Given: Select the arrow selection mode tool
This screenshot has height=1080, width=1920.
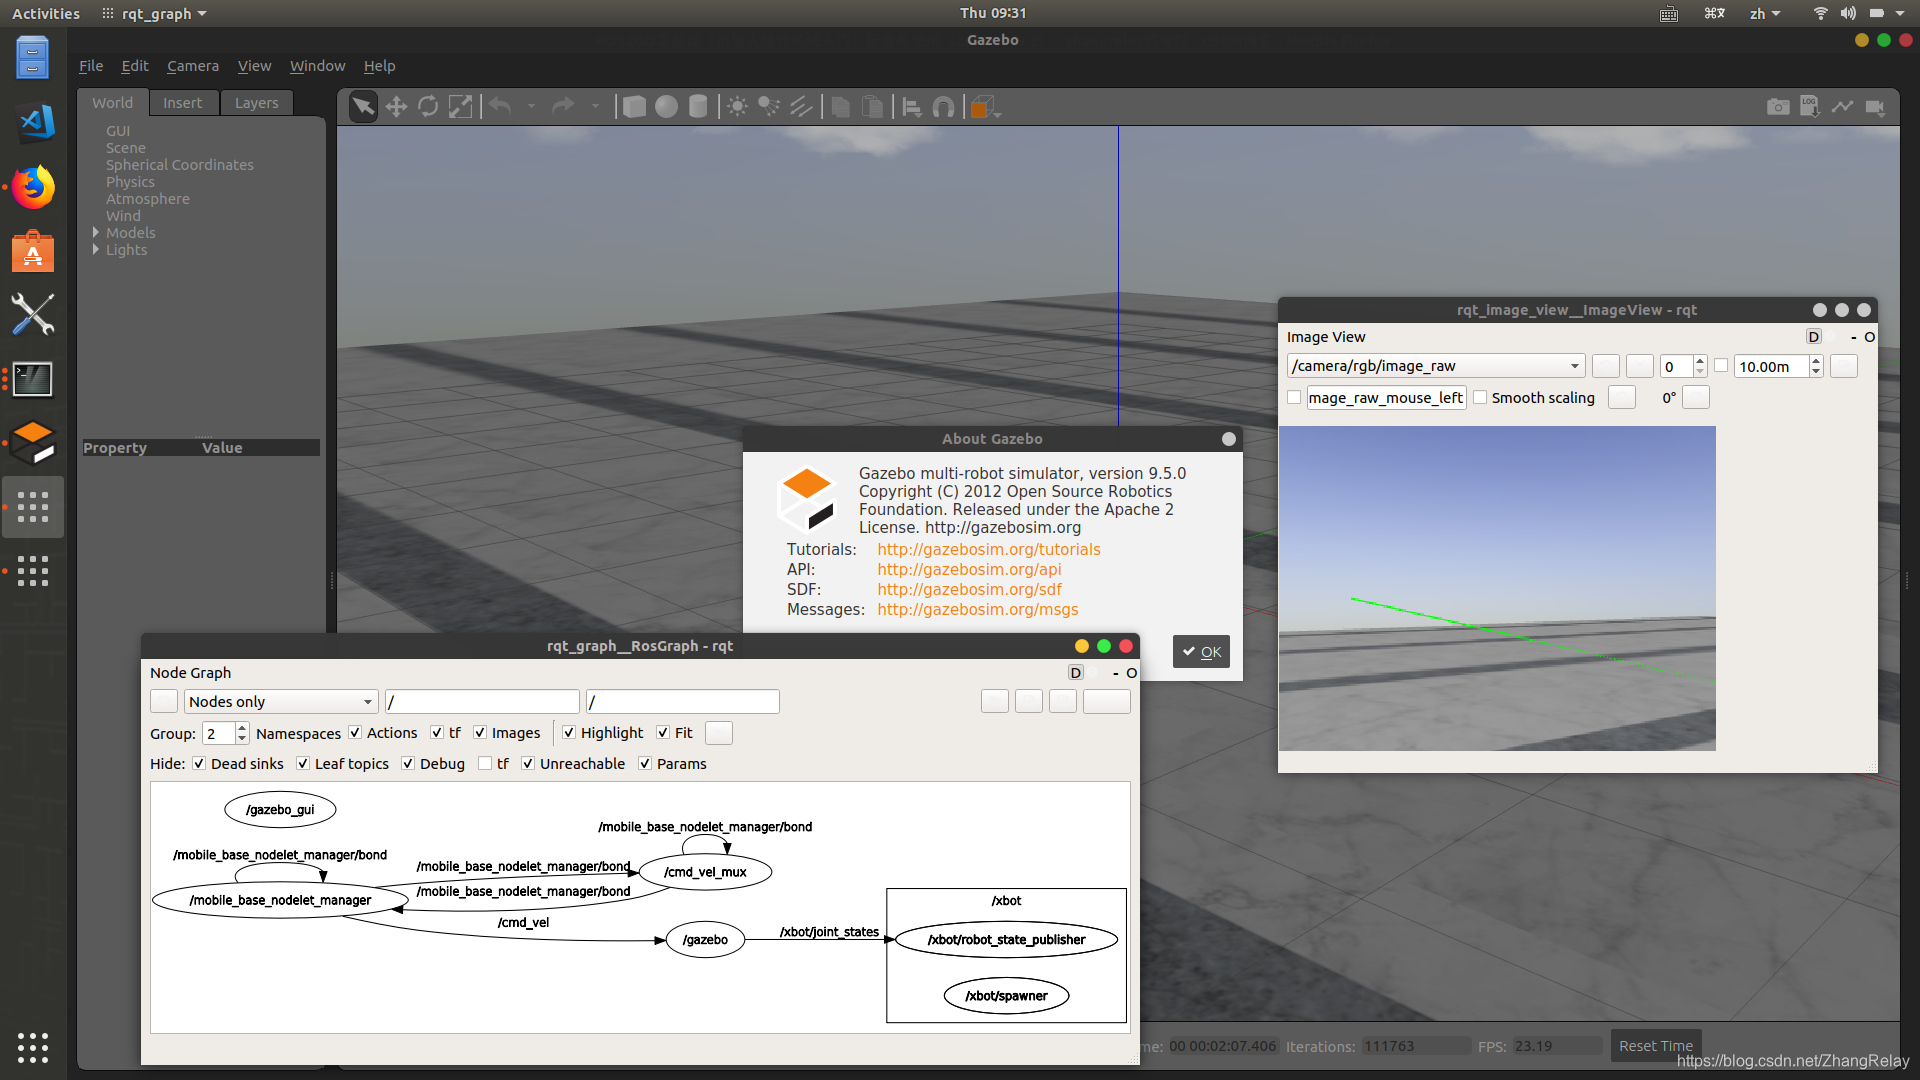Looking at the screenshot, I should 363,107.
